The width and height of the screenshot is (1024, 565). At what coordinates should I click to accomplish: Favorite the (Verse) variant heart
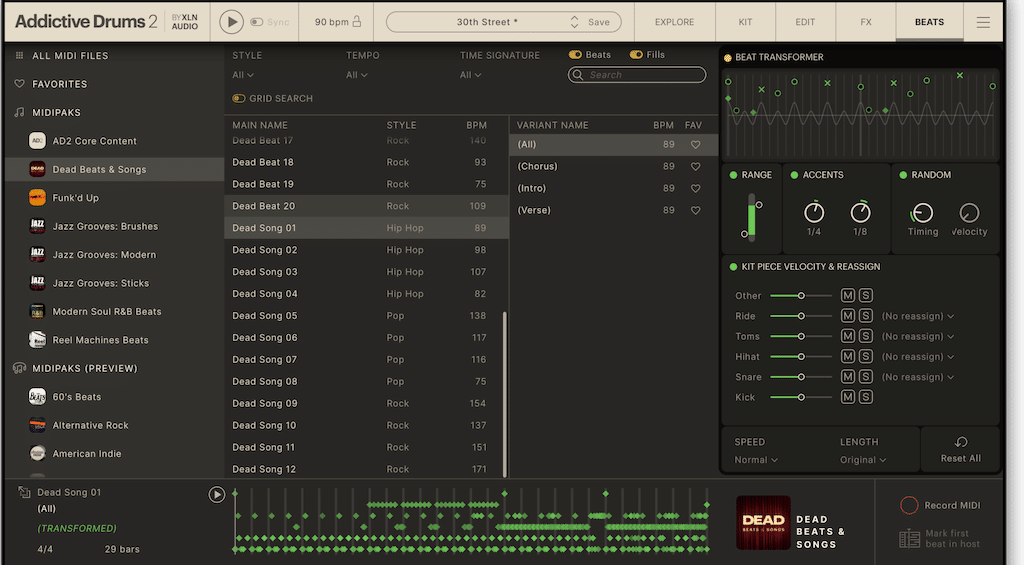pyautogui.click(x=696, y=210)
